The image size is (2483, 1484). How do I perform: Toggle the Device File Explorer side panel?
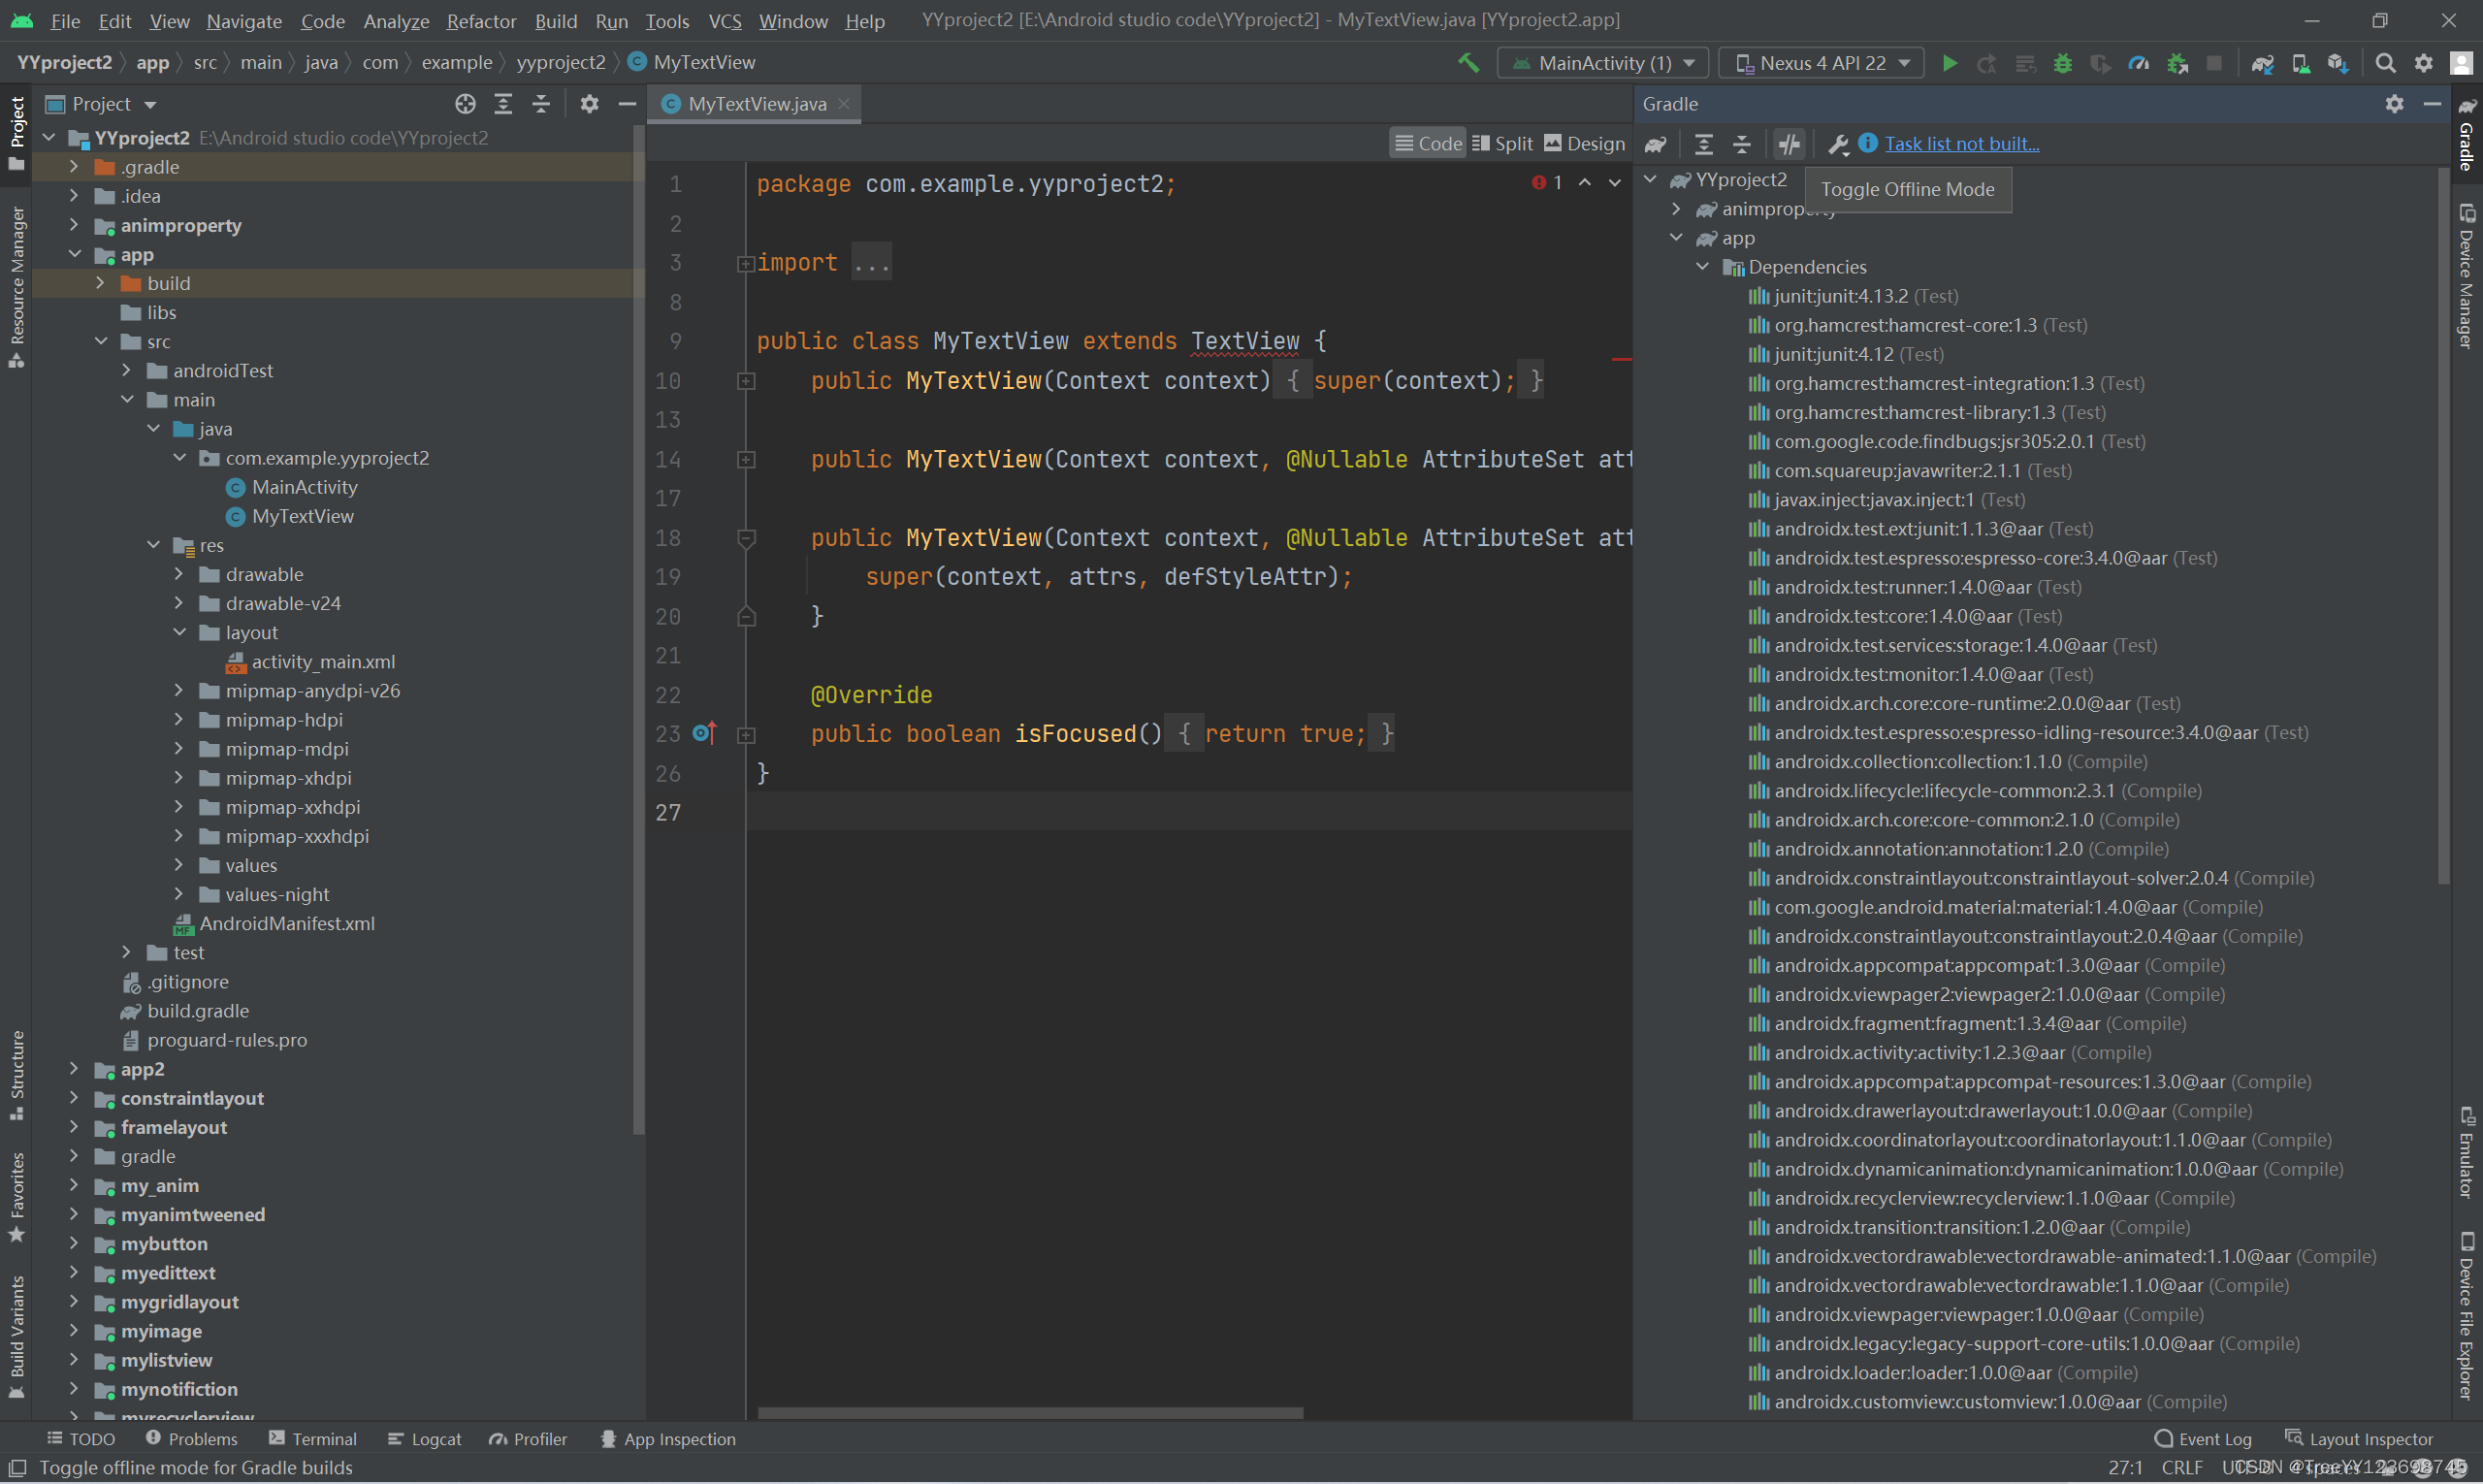tap(2467, 1315)
